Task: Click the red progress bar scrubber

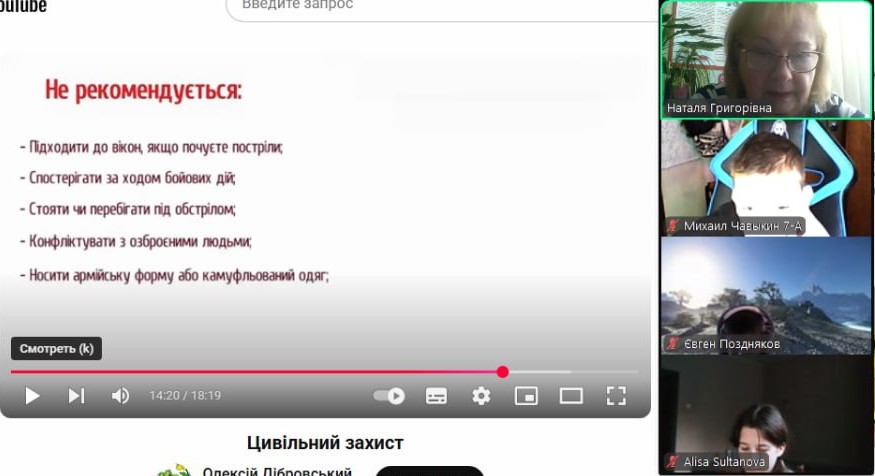Action: click(502, 372)
